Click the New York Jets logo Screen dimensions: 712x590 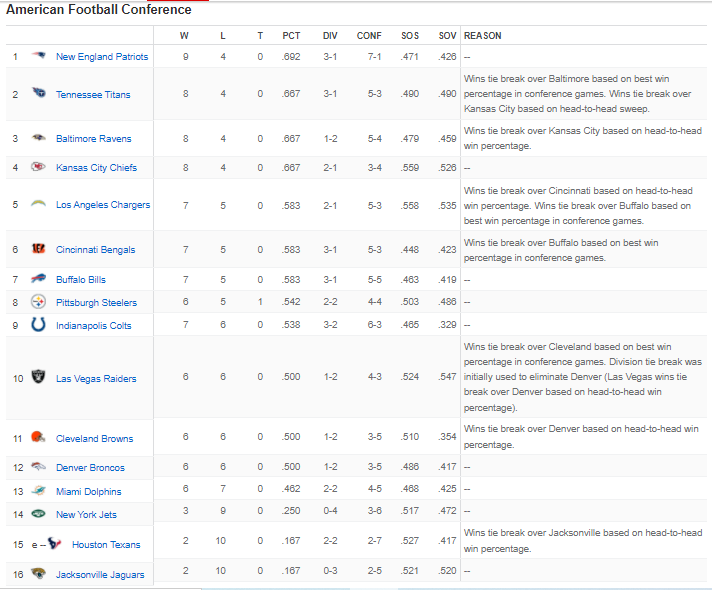pyautogui.click(x=39, y=514)
